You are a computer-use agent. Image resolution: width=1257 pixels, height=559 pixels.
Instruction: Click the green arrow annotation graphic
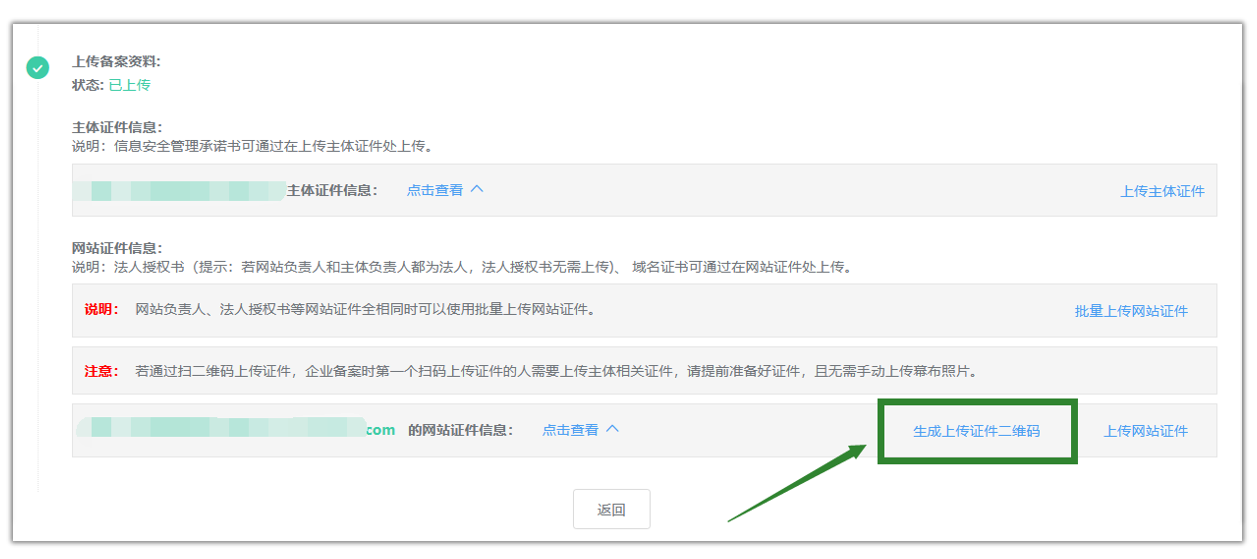(x=797, y=484)
